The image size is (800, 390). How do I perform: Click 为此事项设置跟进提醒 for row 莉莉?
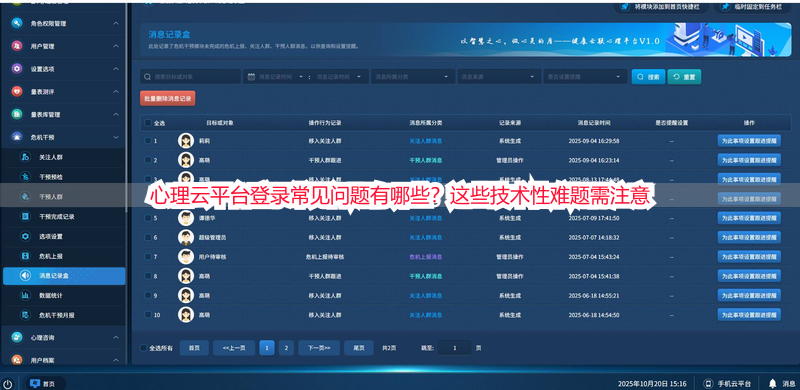[749, 140]
